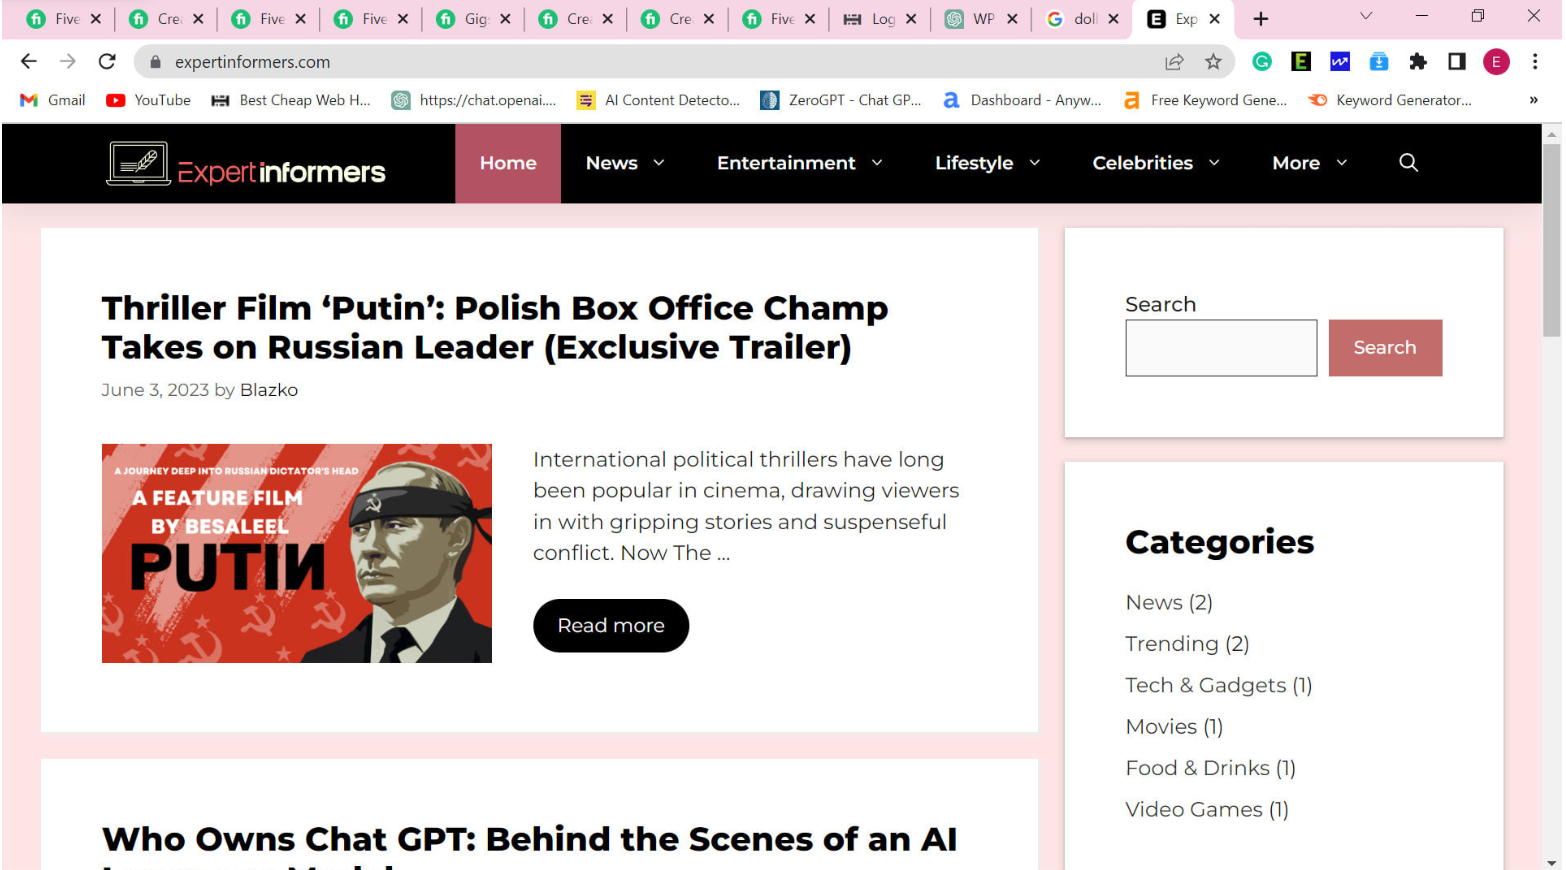1566x870 pixels.
Task: Open the Gmail bookmark
Action: click(x=51, y=100)
